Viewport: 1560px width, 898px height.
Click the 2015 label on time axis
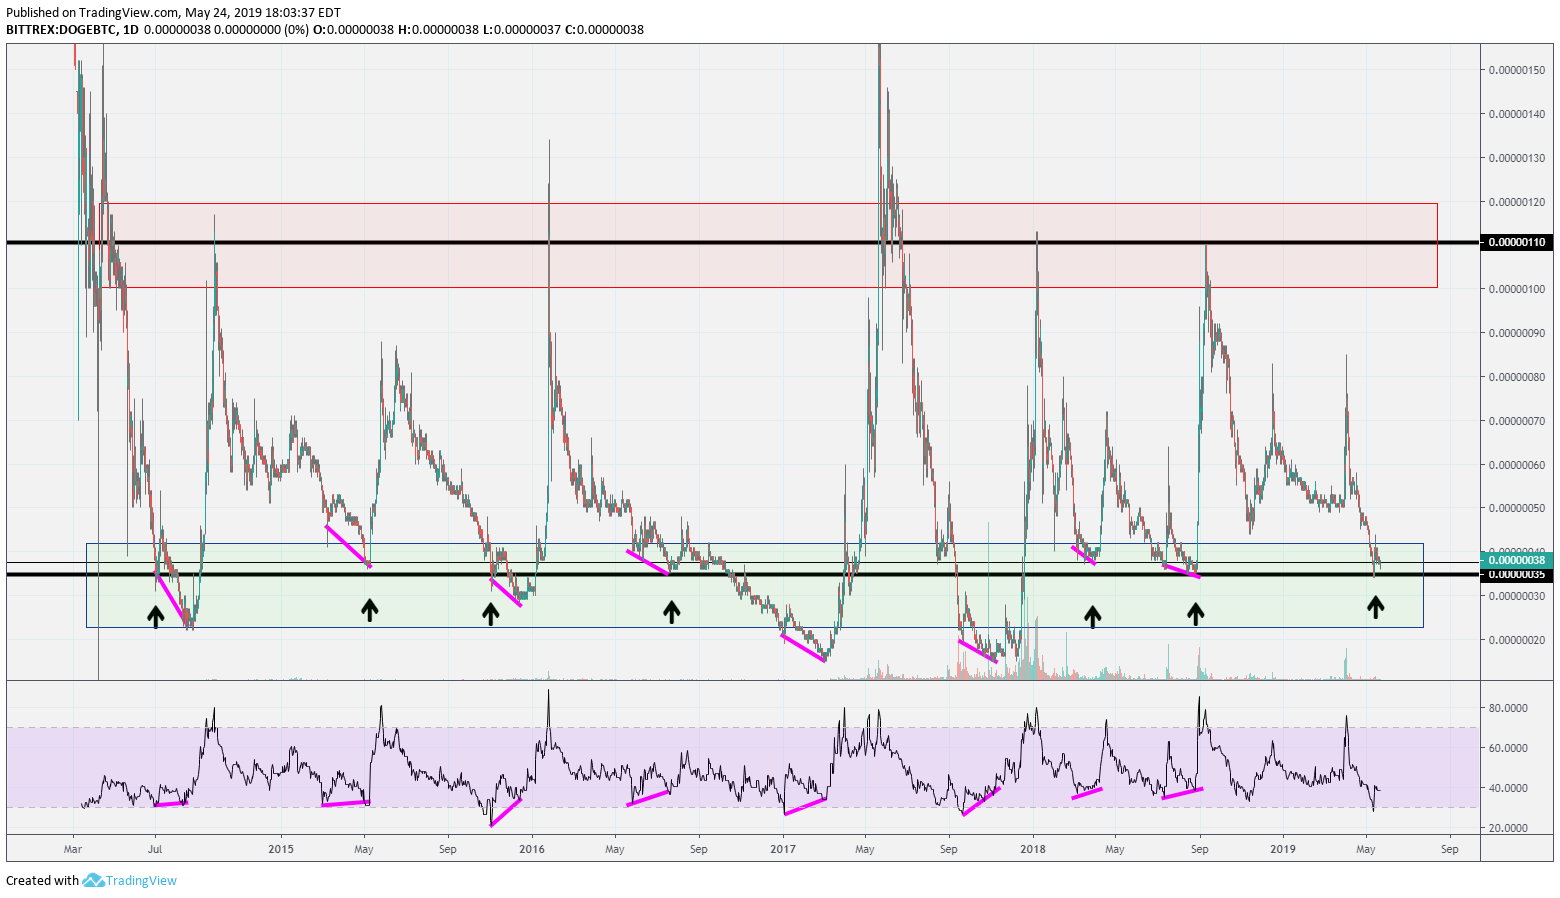pyautogui.click(x=281, y=849)
